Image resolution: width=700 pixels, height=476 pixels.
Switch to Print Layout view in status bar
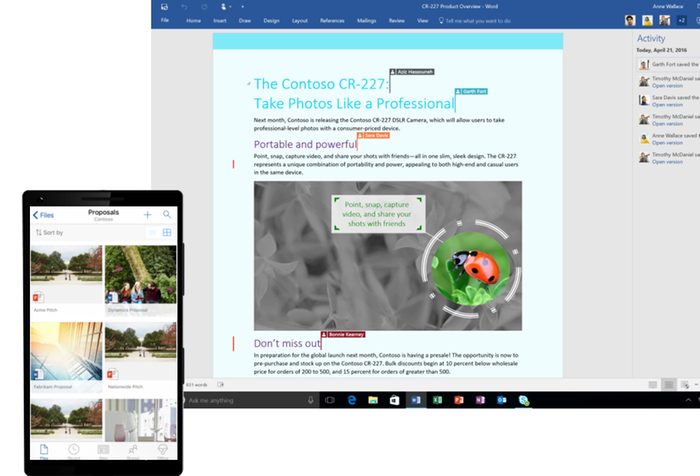click(669, 384)
